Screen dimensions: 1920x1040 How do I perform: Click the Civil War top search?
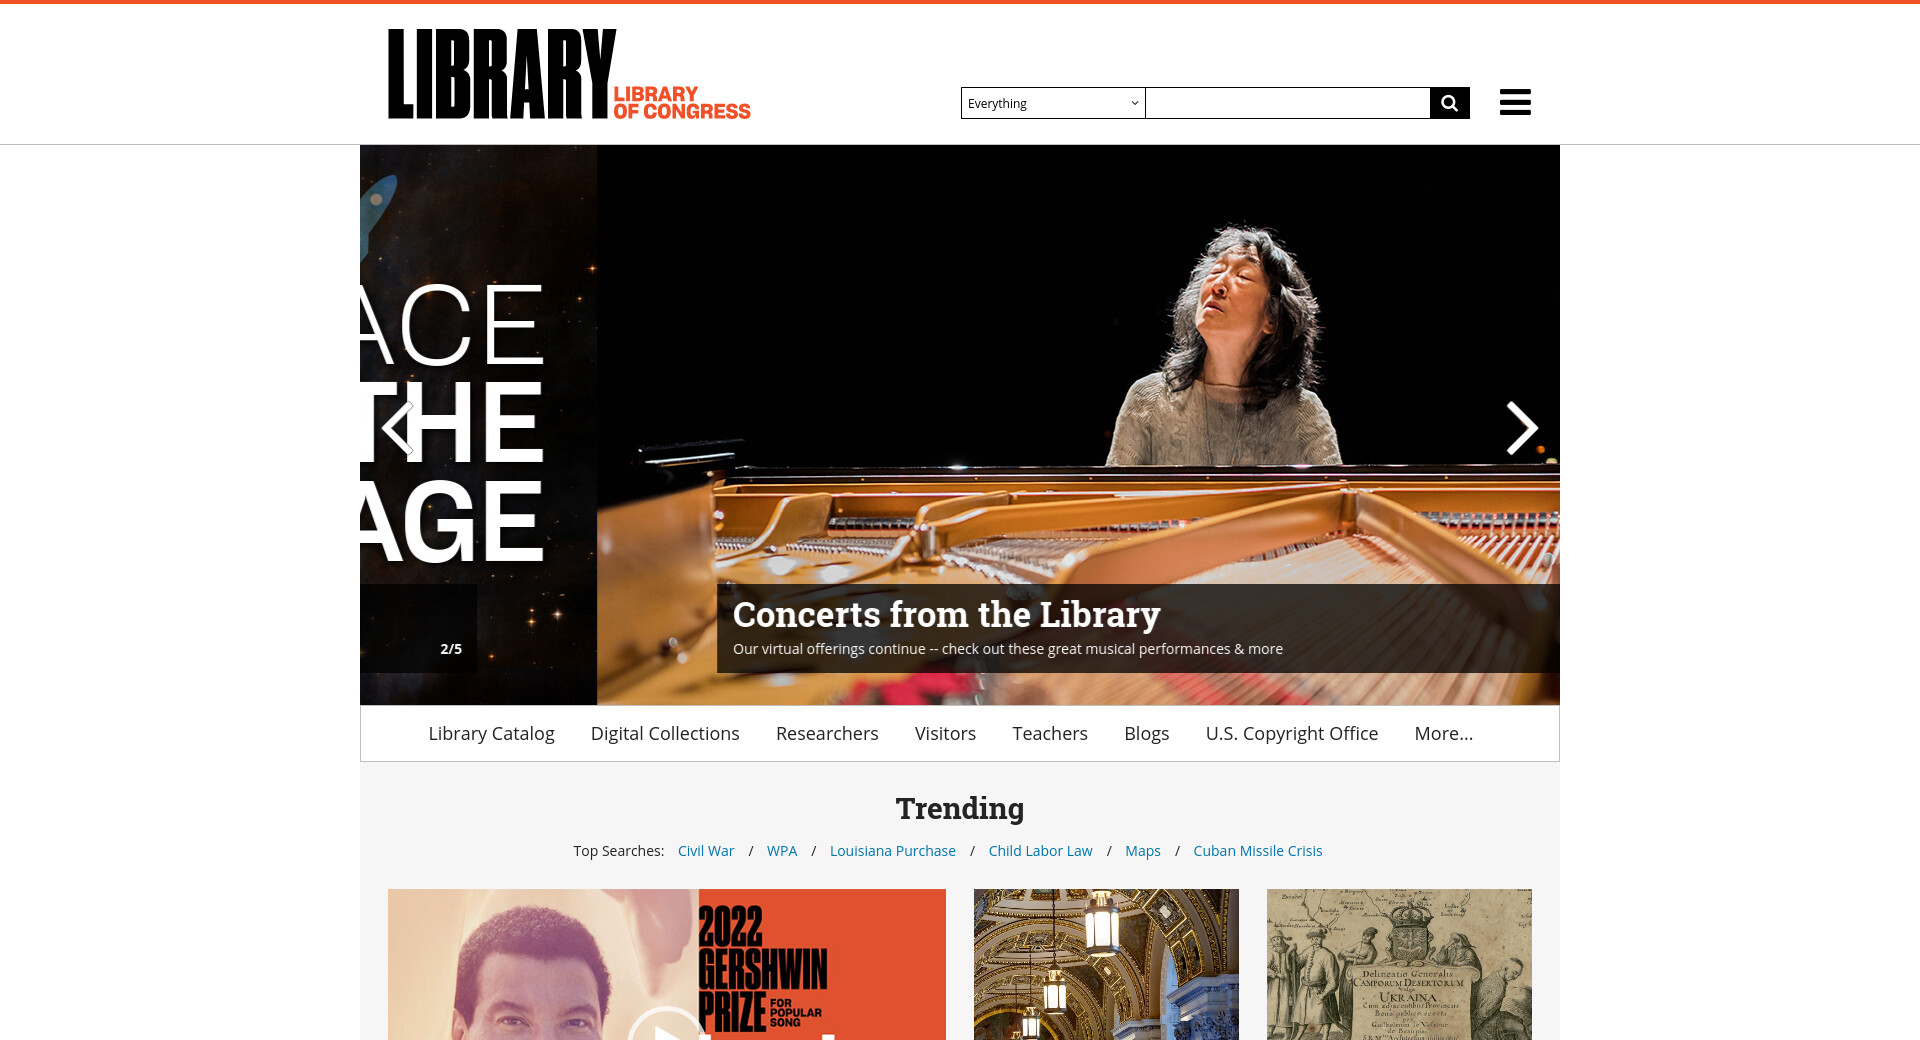pos(706,851)
